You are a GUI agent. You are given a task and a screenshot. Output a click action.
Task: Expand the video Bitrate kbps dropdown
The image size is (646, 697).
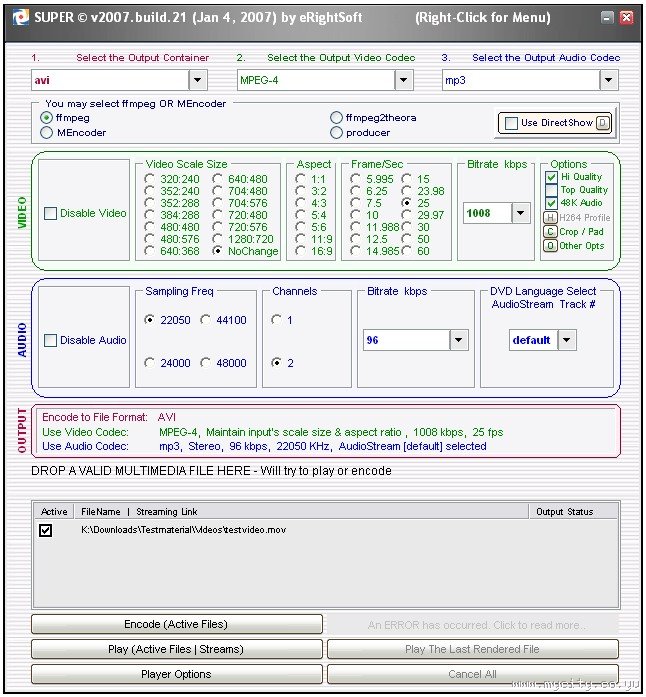click(x=520, y=213)
